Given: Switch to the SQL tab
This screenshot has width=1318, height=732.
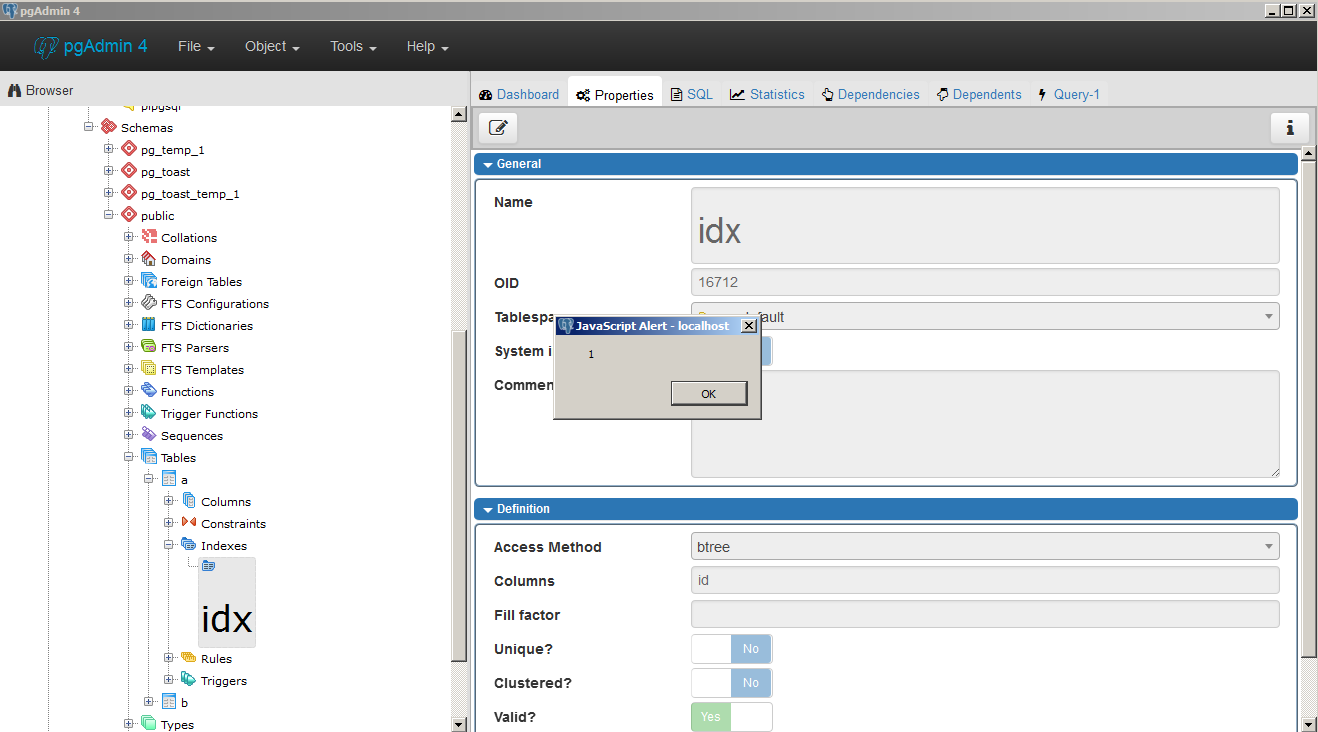Looking at the screenshot, I should [x=691, y=94].
